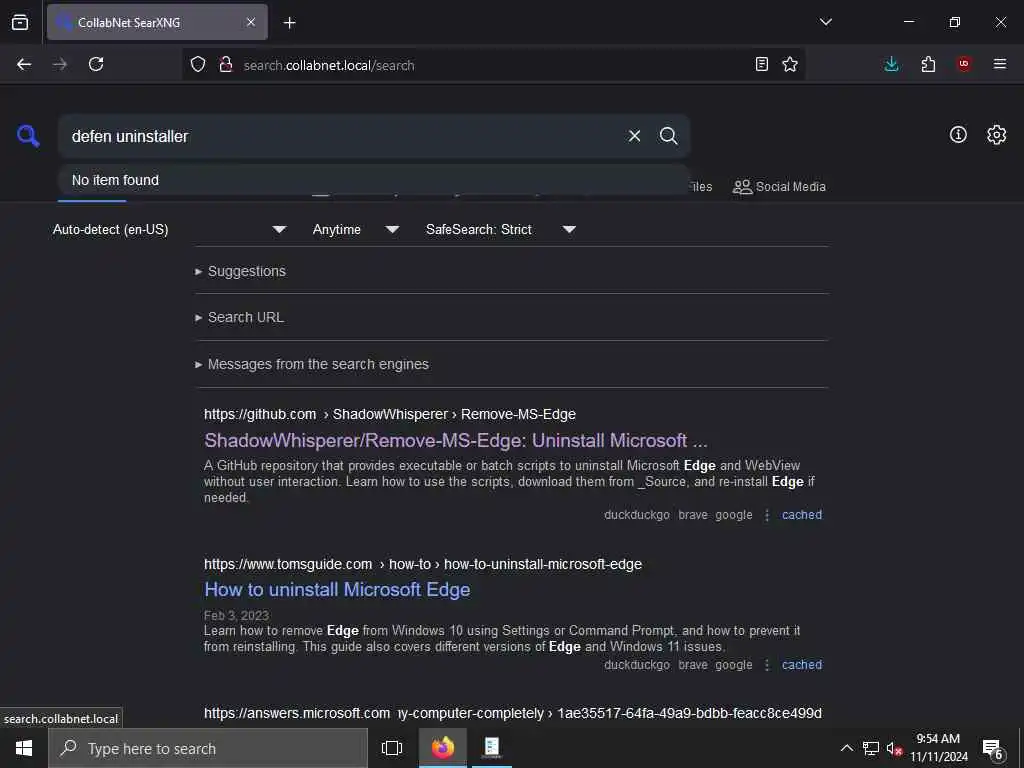
Task: Open network status tray icon
Action: tap(871, 748)
